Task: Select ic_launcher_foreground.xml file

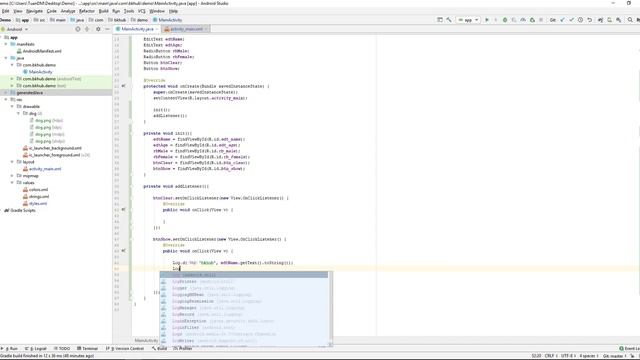Action: [x=56, y=155]
